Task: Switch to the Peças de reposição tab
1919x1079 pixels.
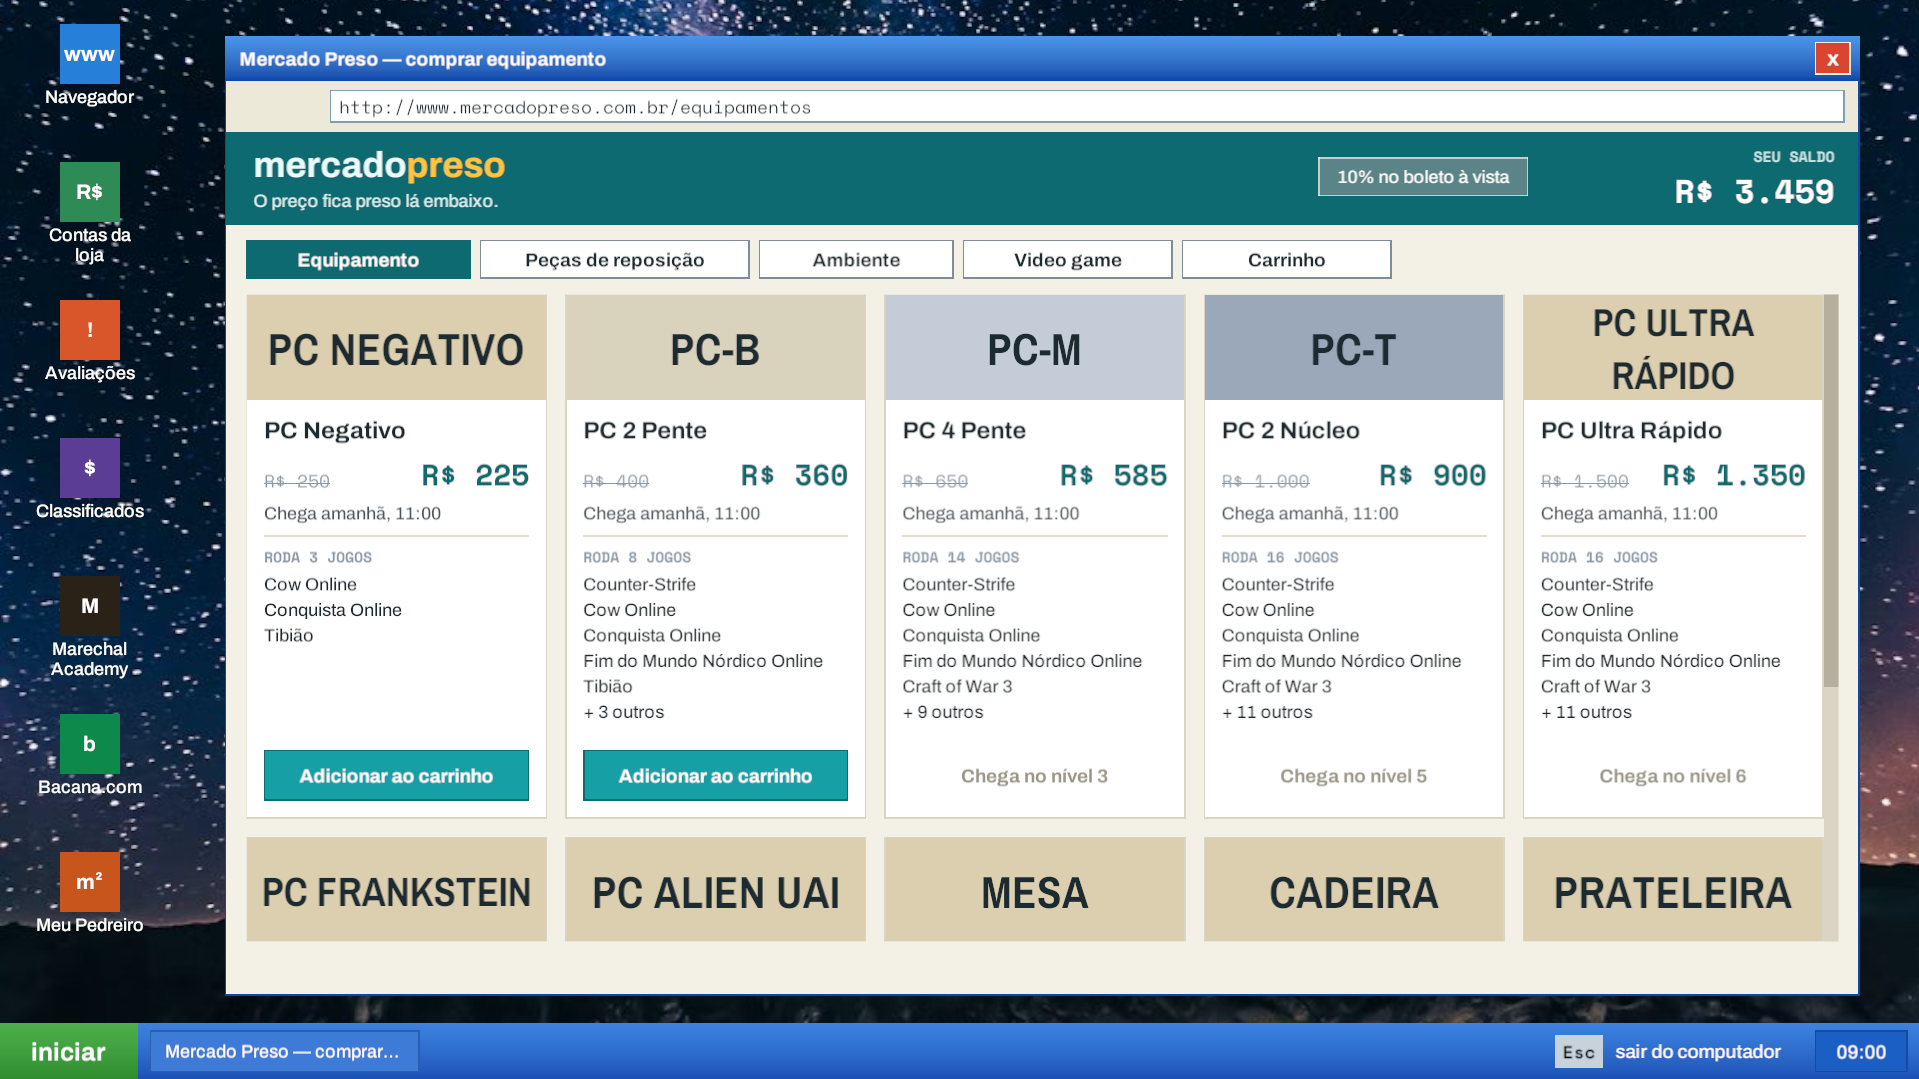Action: pos(615,260)
